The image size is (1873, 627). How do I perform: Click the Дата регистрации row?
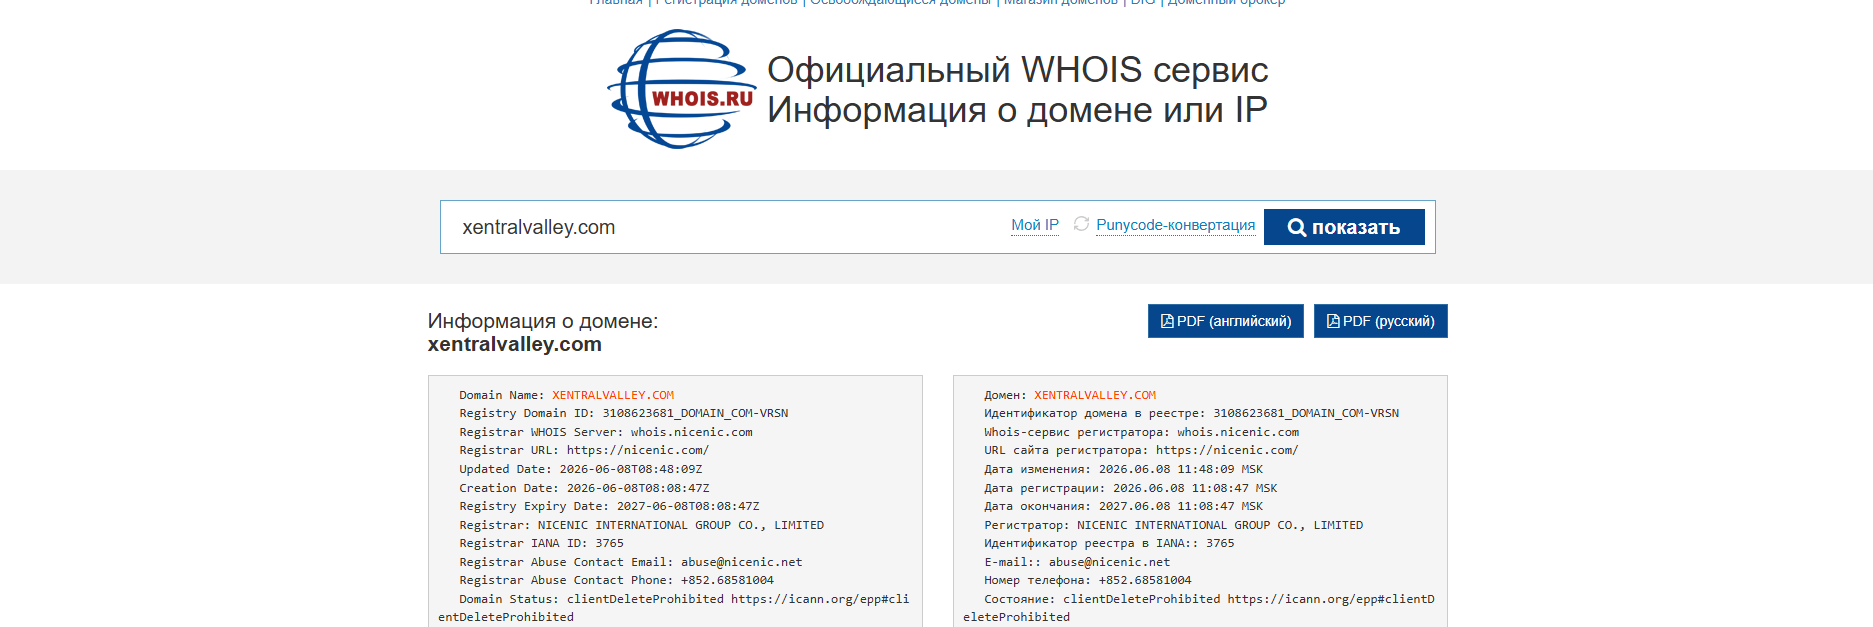click(x=1131, y=488)
